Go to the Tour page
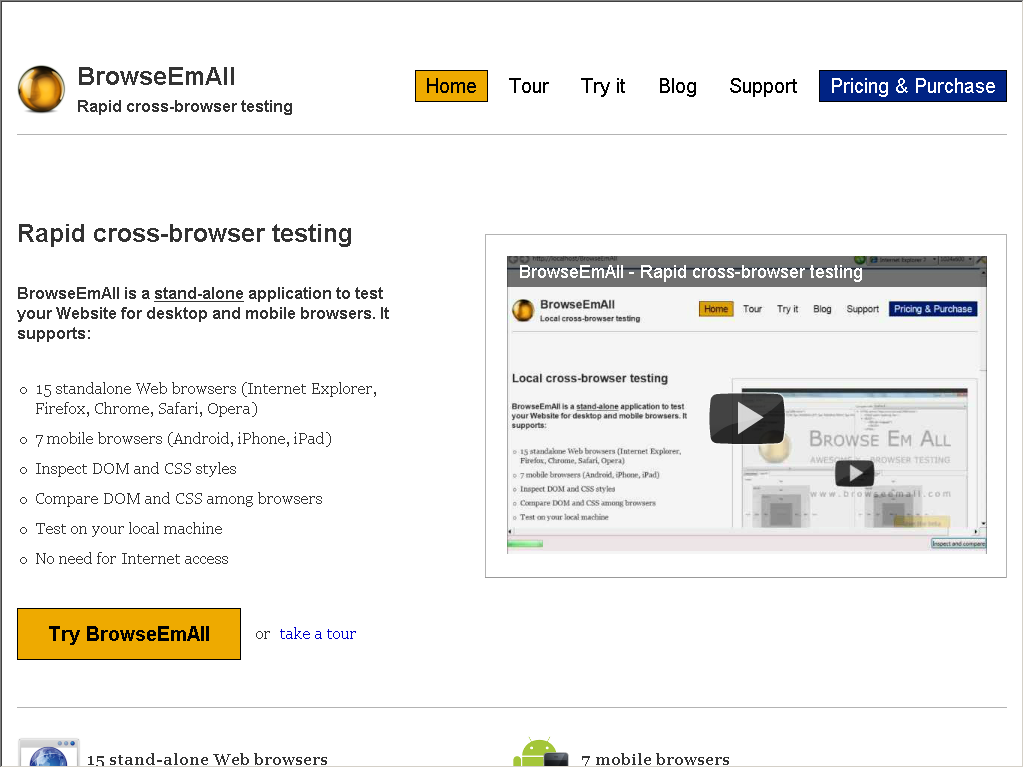Screen dimensions: 1024x768 coord(529,86)
